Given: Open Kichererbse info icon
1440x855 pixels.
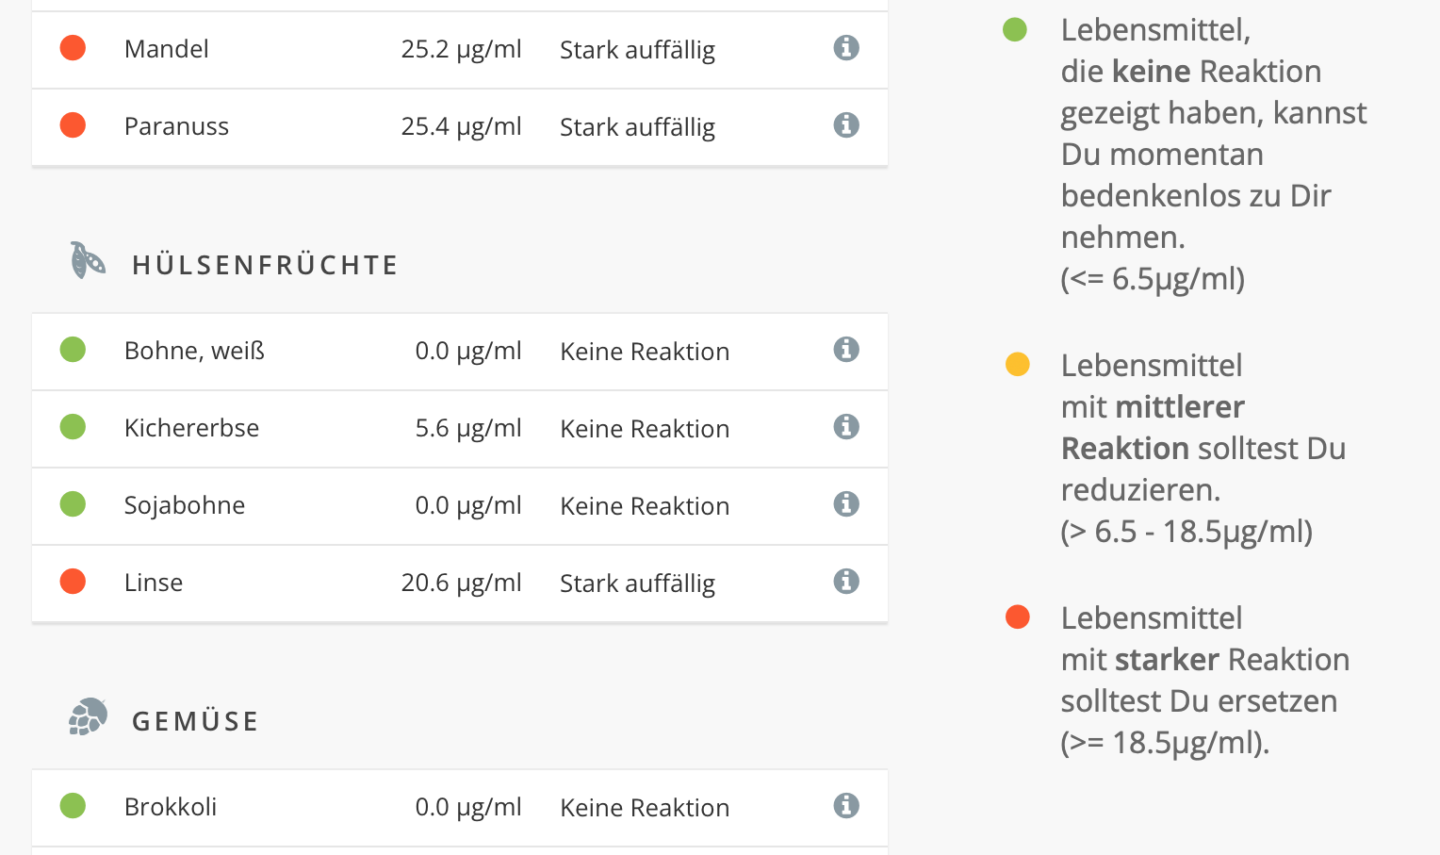Looking at the screenshot, I should point(846,427).
